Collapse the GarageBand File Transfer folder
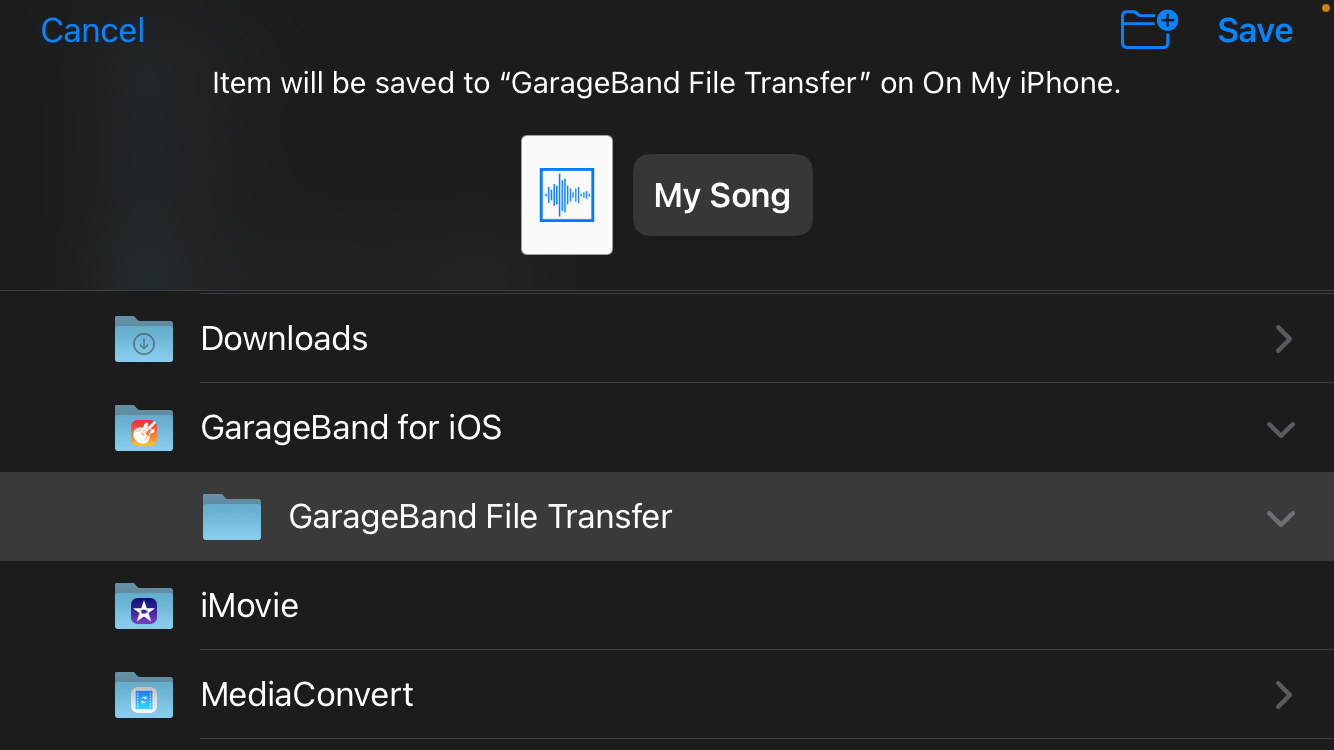1334x750 pixels. [1280, 519]
